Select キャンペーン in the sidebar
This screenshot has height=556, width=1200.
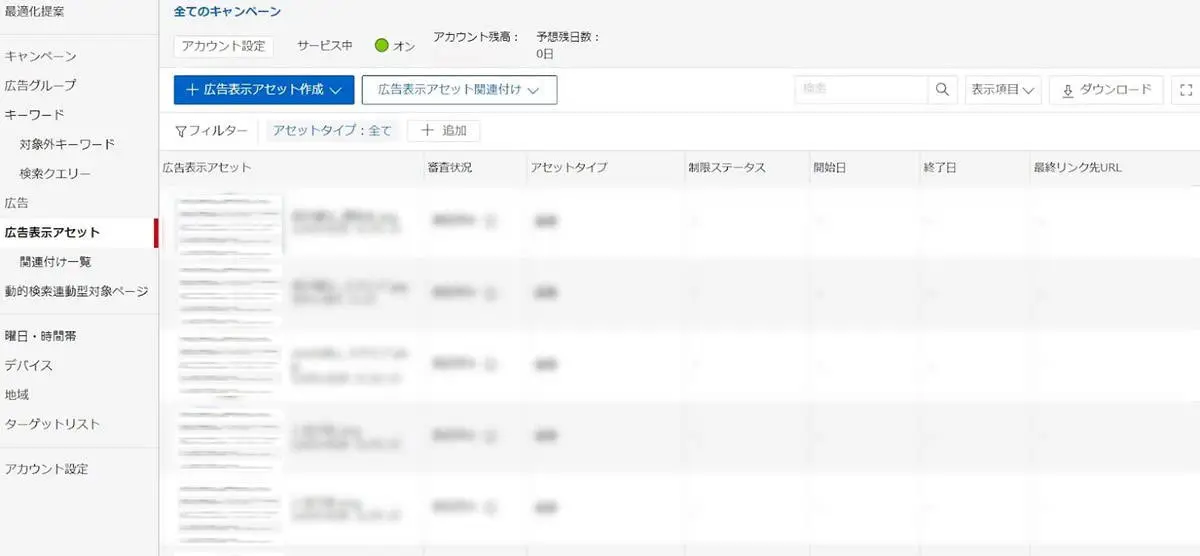pos(41,56)
